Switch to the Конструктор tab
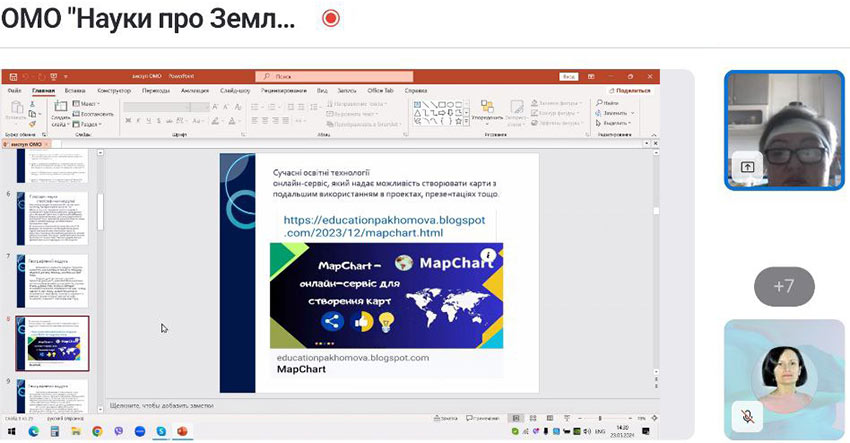 coord(114,91)
